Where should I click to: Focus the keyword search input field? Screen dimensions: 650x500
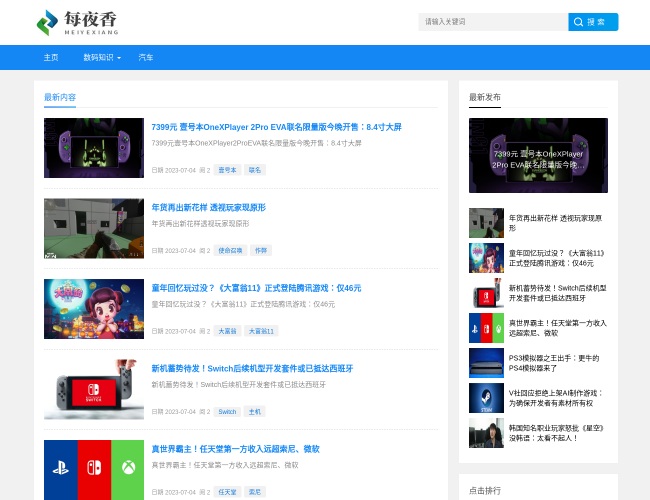[x=493, y=22]
